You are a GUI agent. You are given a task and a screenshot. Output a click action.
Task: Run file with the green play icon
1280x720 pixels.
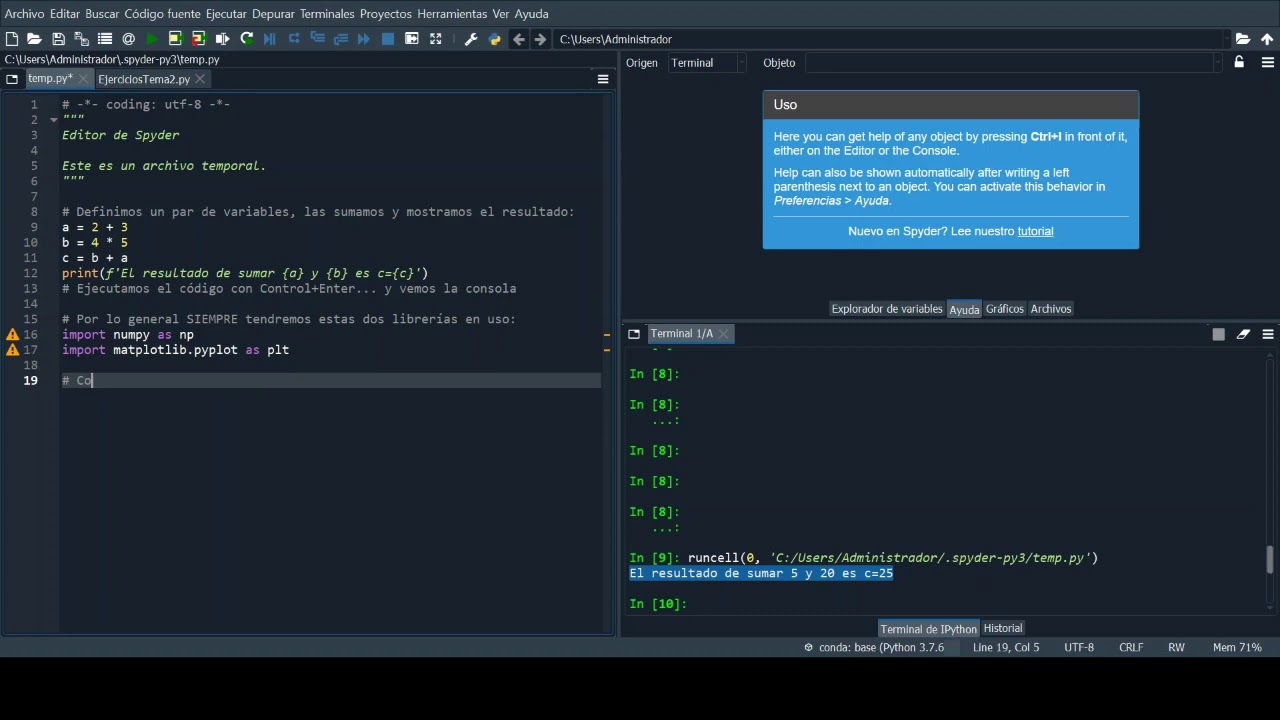click(x=152, y=39)
